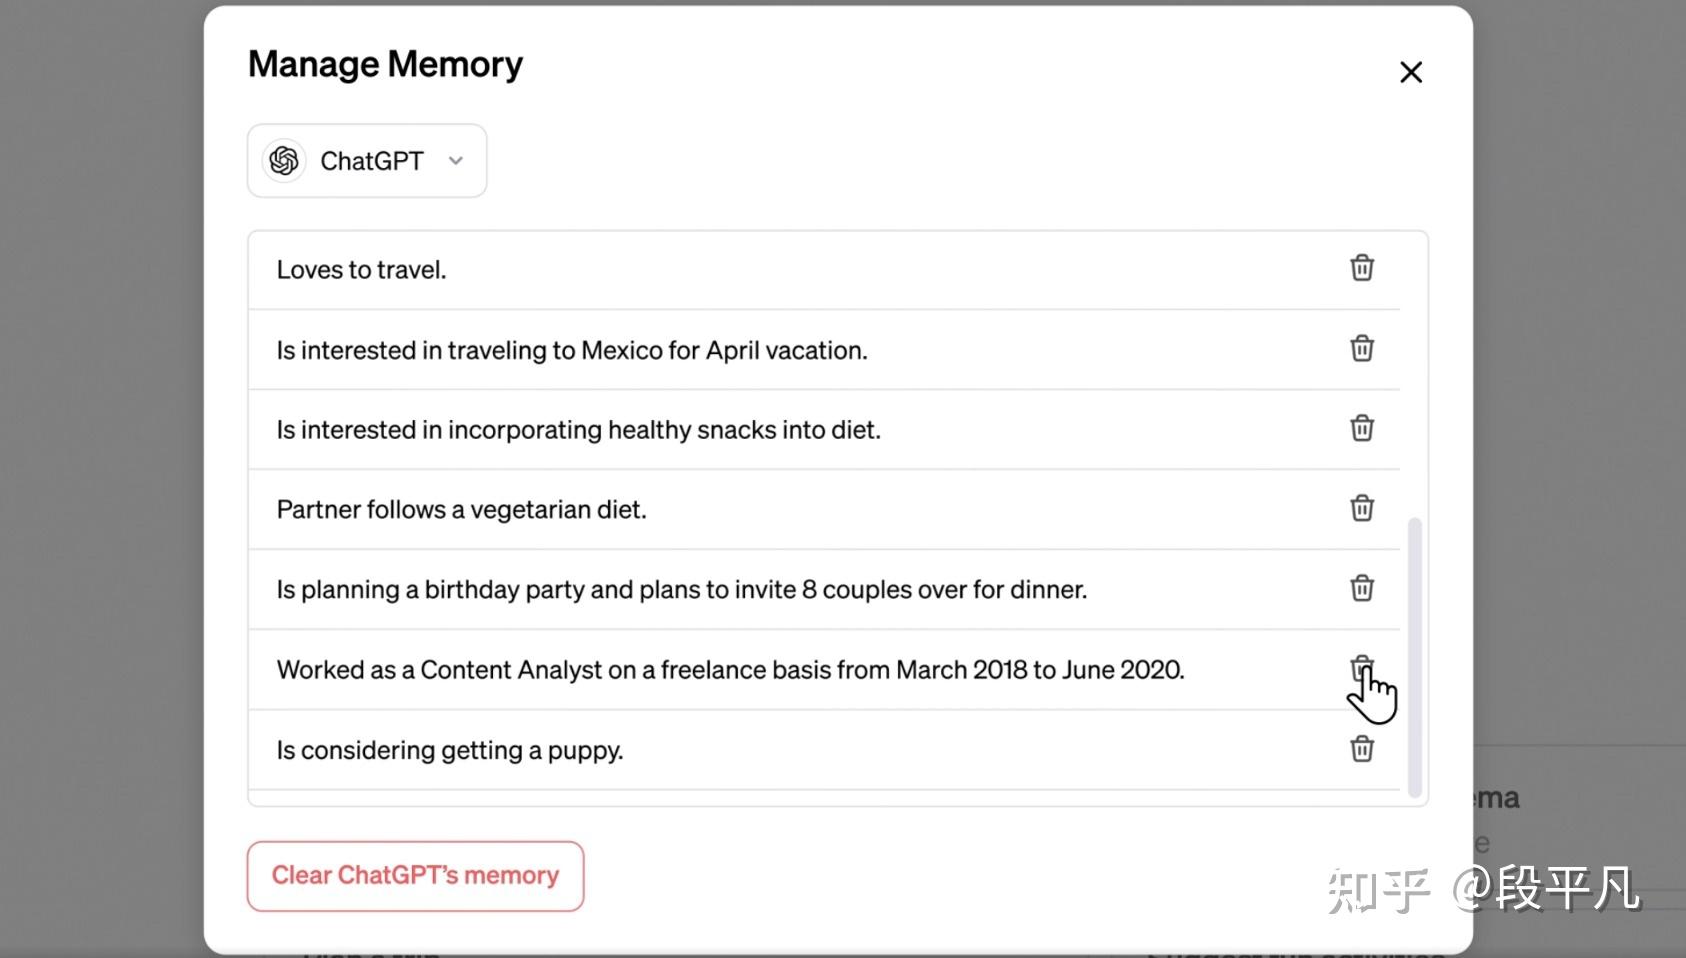The image size is (1686, 958).
Task: Select the Mexico April vacation memory text
Action: tap(572, 350)
